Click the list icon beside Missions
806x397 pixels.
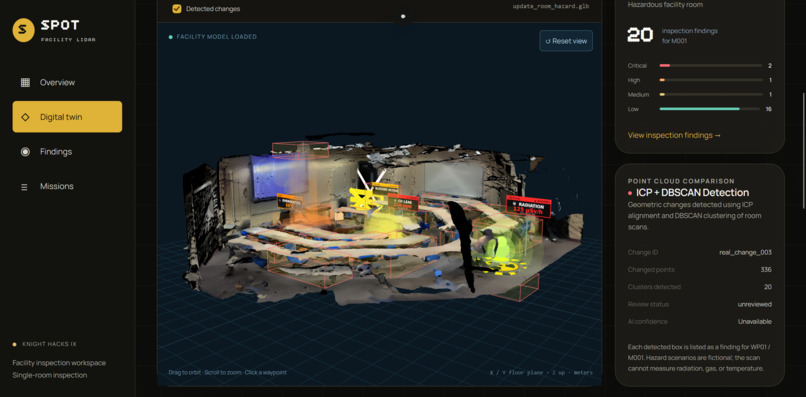click(24, 187)
